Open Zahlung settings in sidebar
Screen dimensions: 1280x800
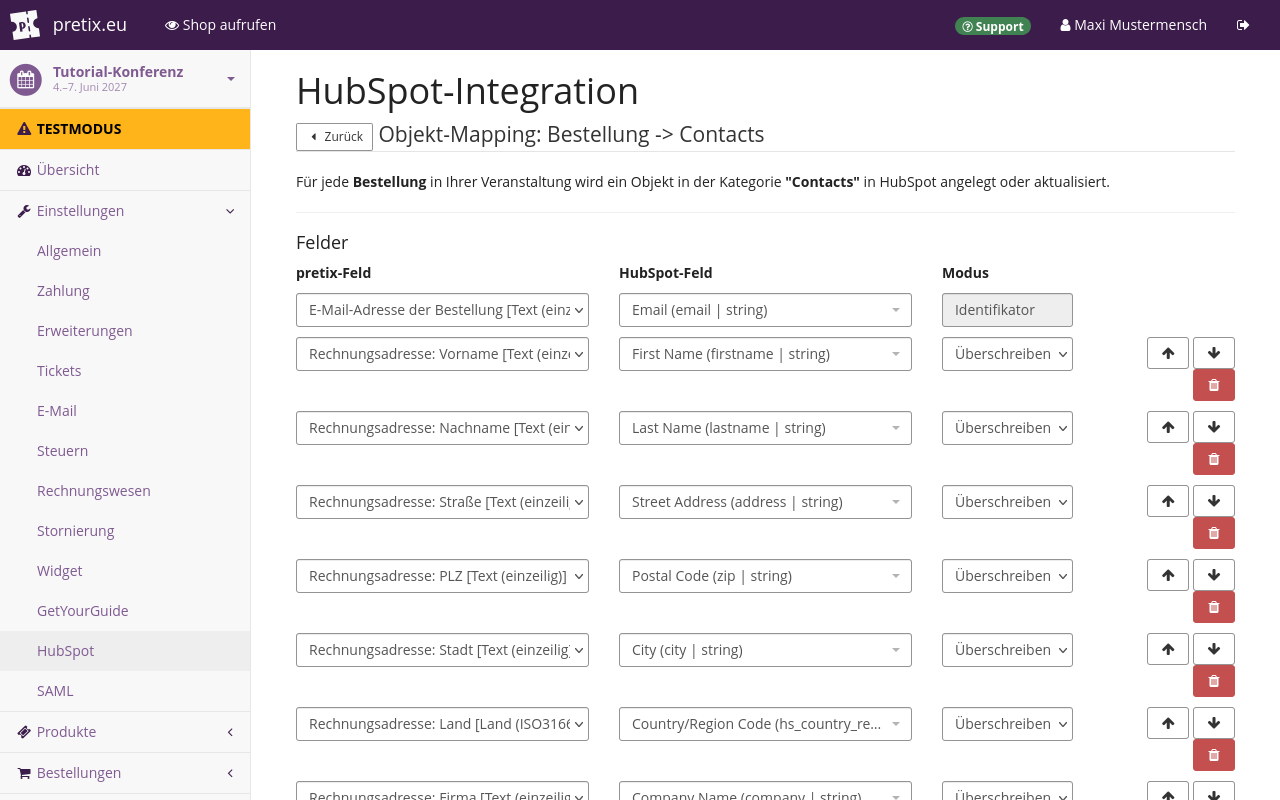pos(125,291)
